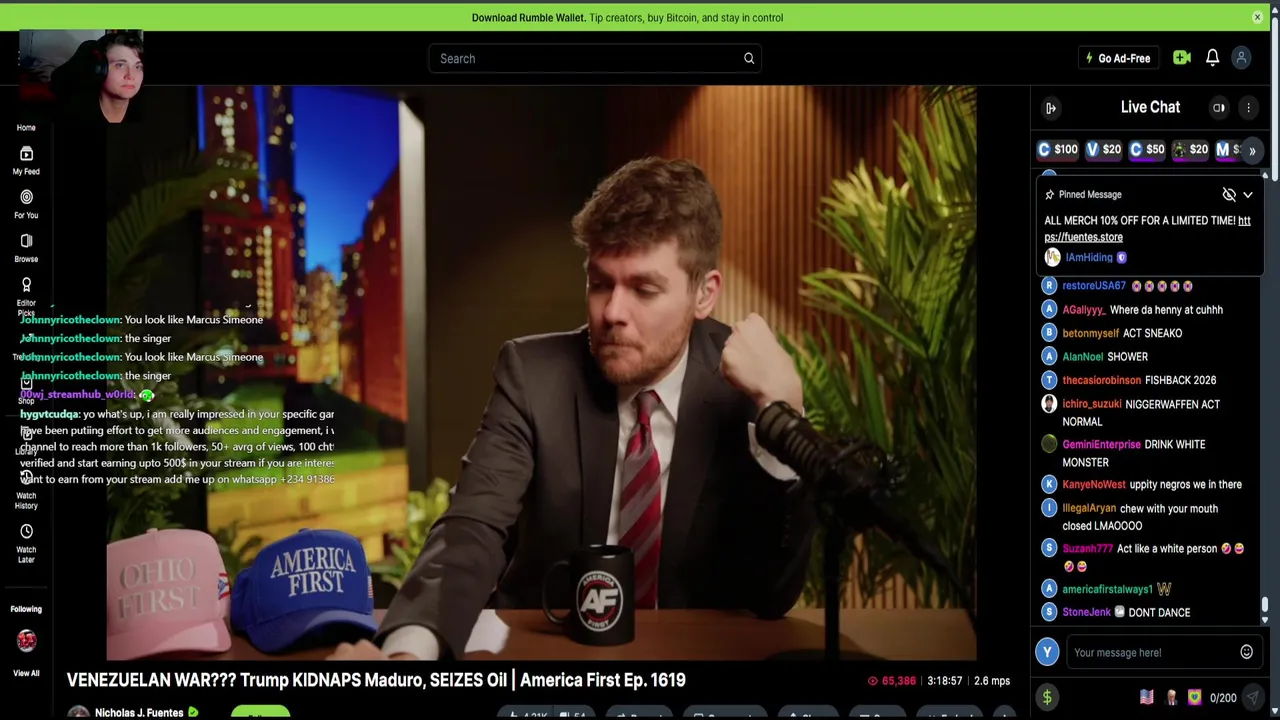The width and height of the screenshot is (1280, 720).
Task: Toggle the chat pop-out mode icon
Action: click(x=1218, y=108)
